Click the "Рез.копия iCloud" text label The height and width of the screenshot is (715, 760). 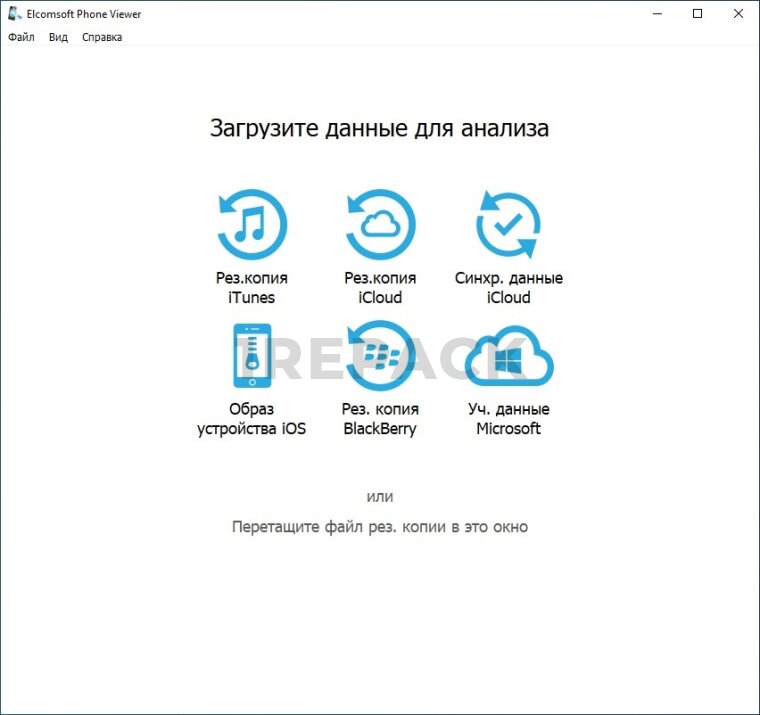point(380,288)
